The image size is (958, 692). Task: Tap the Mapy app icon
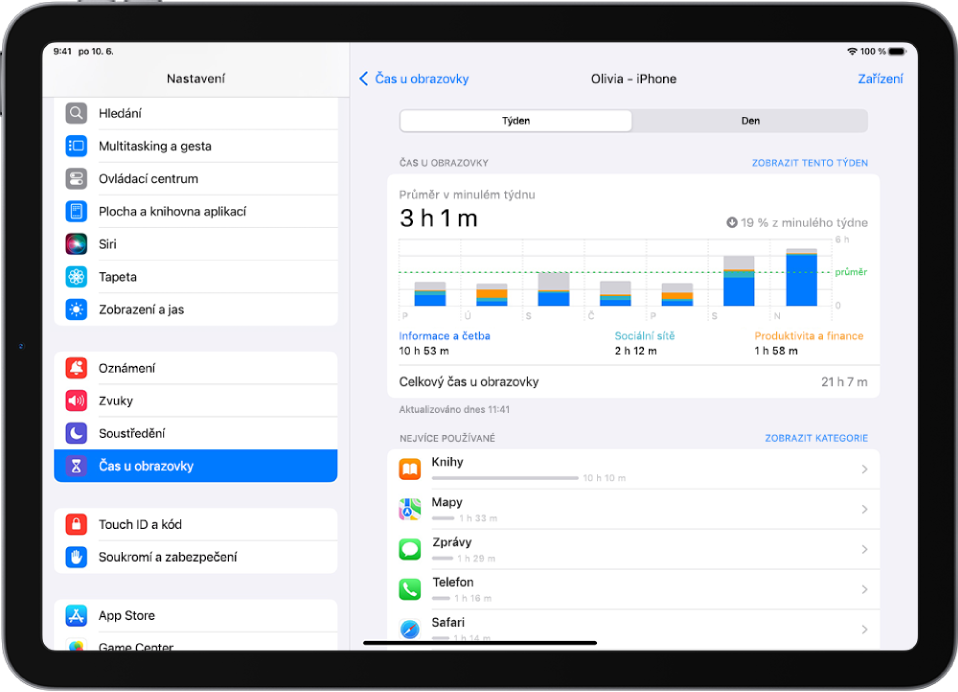click(x=410, y=509)
